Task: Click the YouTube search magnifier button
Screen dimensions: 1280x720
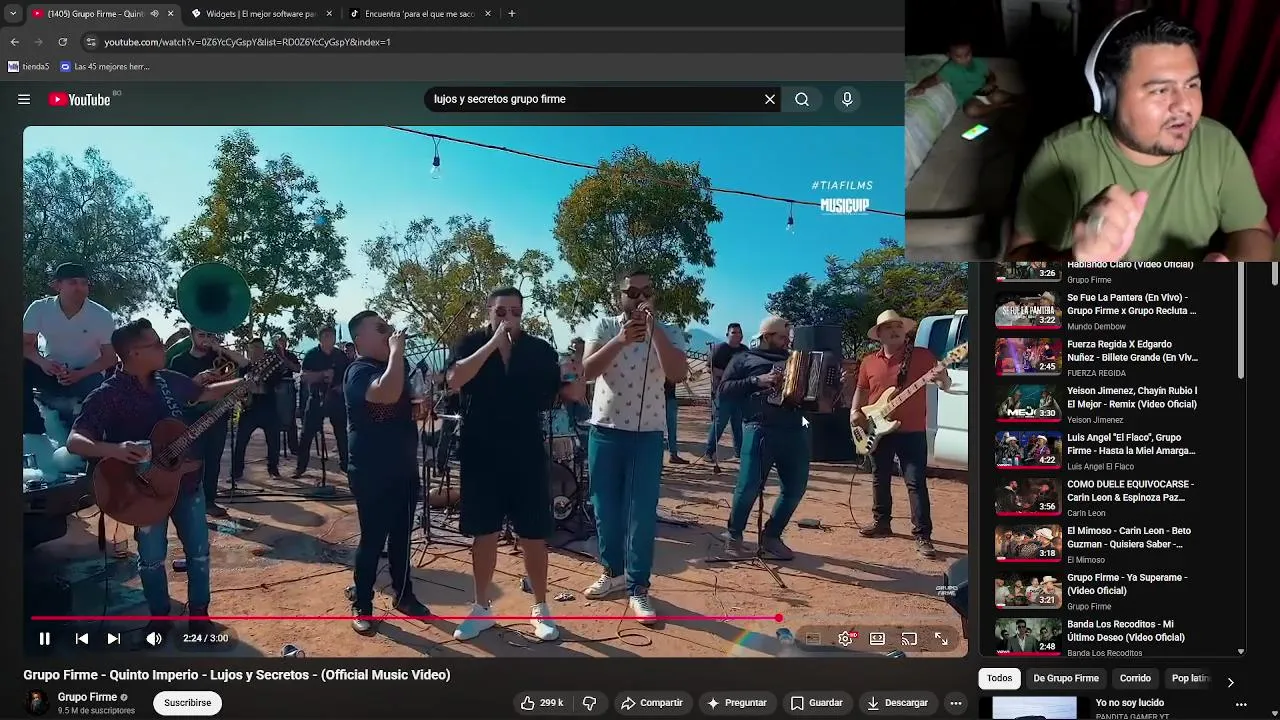Action: pos(802,99)
